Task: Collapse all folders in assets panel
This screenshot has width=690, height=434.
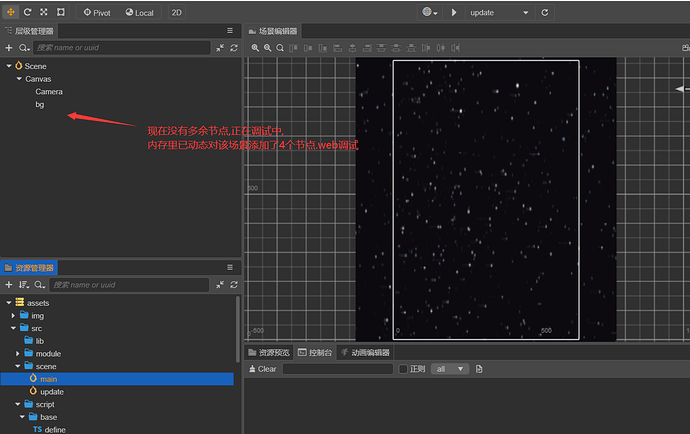Action: click(220, 285)
